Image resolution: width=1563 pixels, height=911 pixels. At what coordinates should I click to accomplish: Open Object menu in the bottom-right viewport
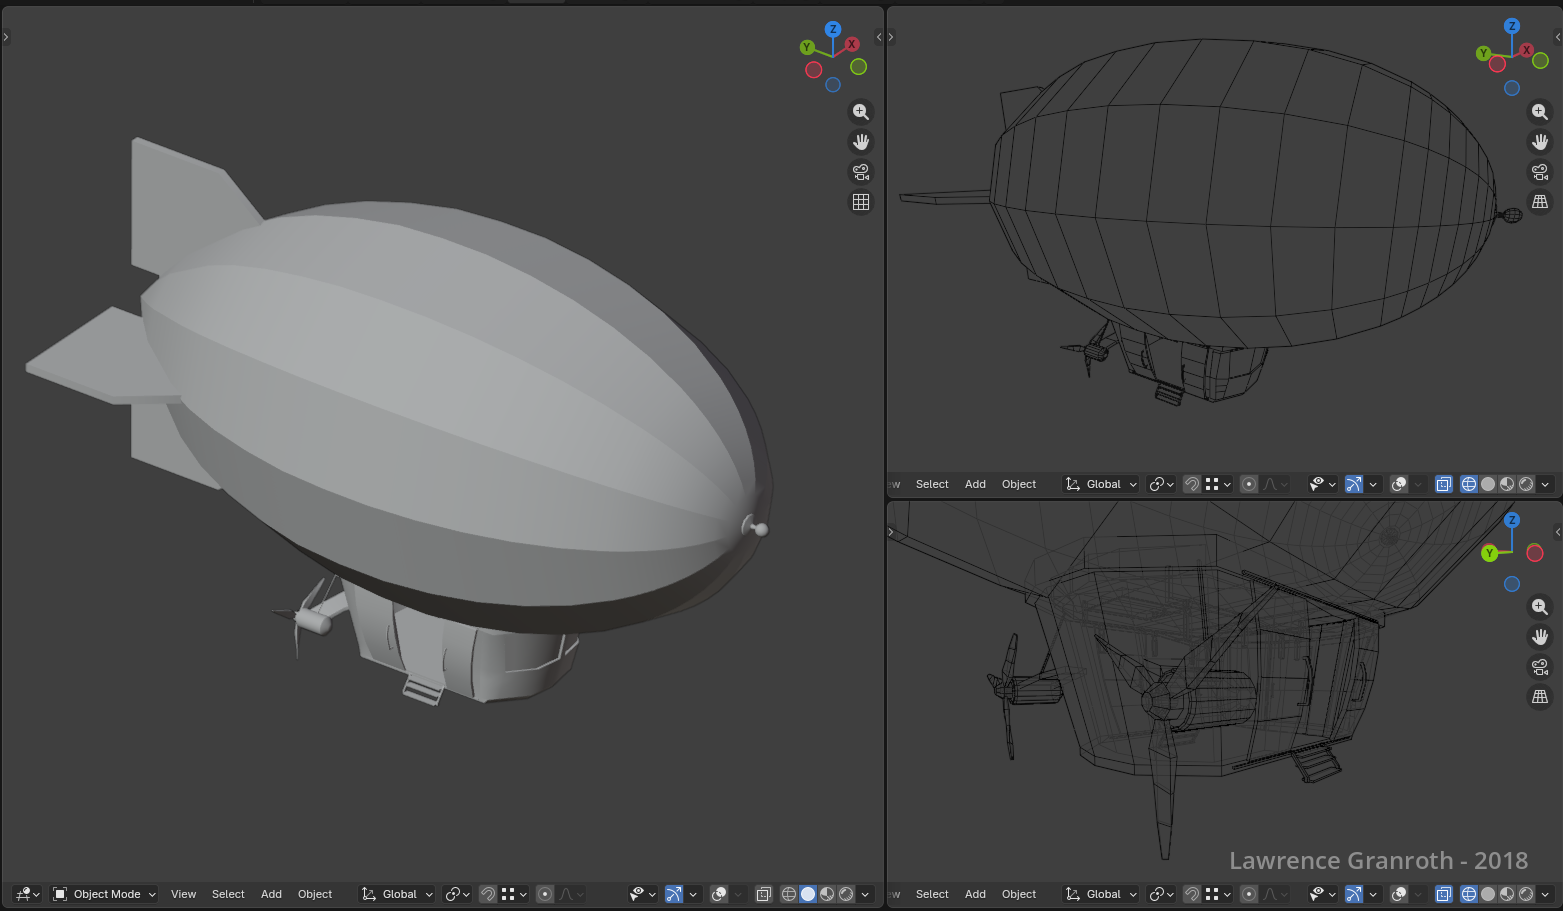coord(1019,894)
